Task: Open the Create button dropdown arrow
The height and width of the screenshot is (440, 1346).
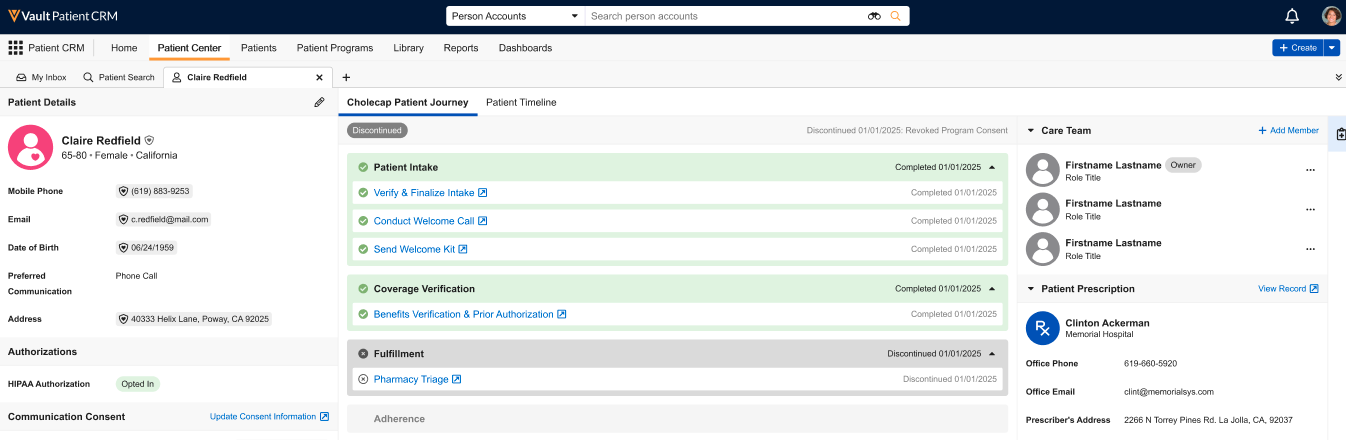Action: coord(1331,48)
